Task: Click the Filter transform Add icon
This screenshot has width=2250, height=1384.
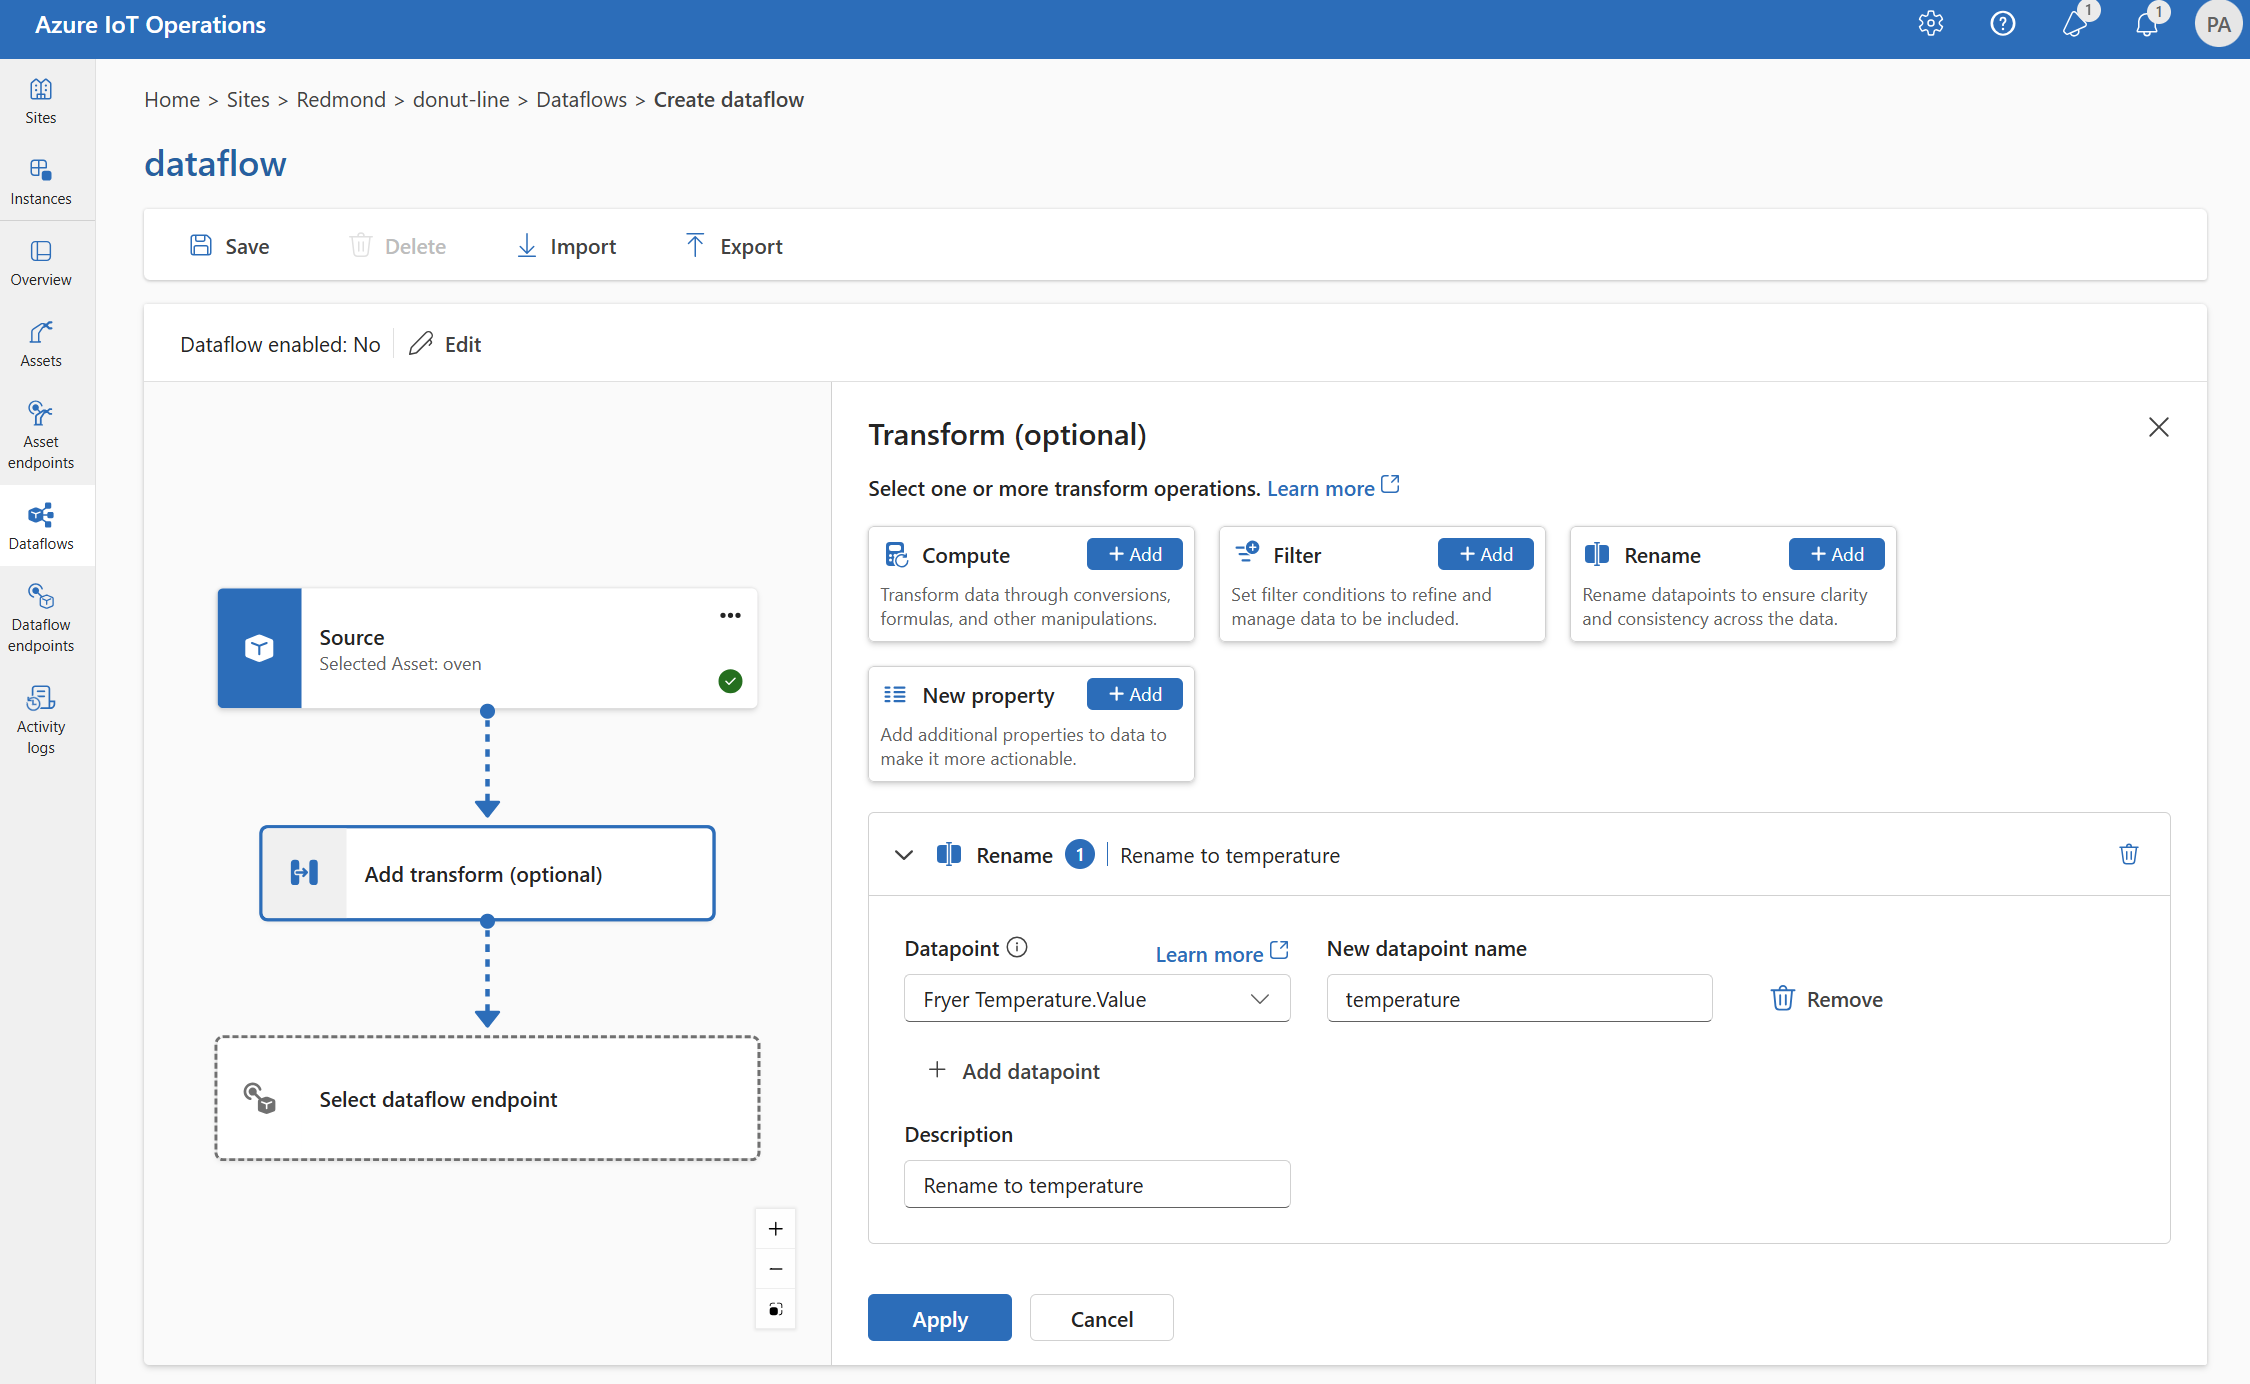Action: pos(1482,553)
